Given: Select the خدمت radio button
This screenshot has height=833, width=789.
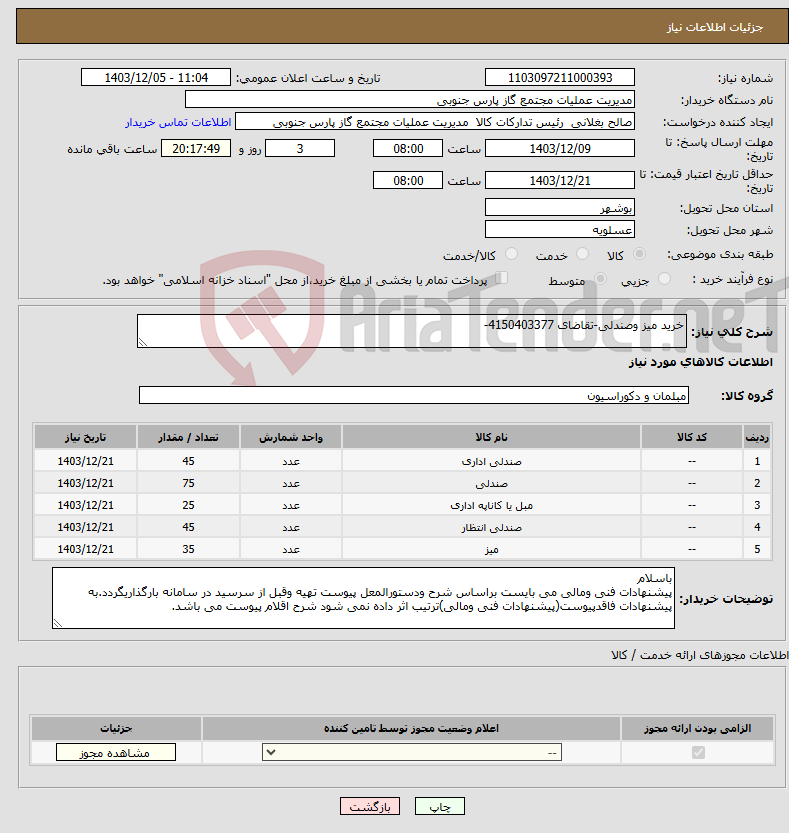Looking at the screenshot, I should tap(582, 254).
